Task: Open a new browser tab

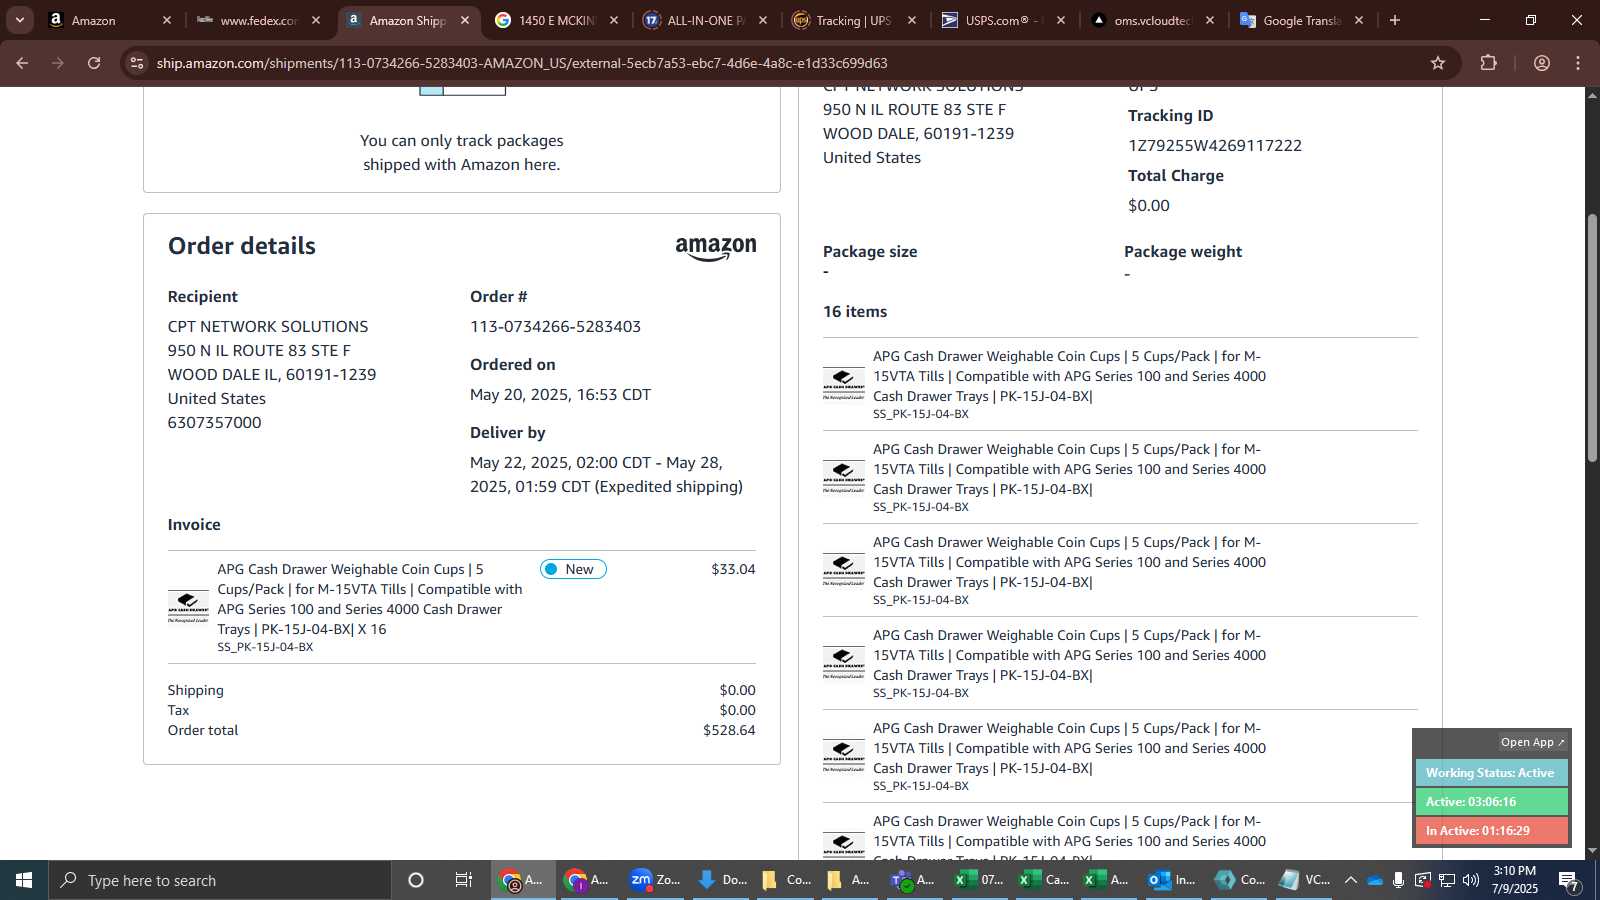Action: coord(1395,20)
